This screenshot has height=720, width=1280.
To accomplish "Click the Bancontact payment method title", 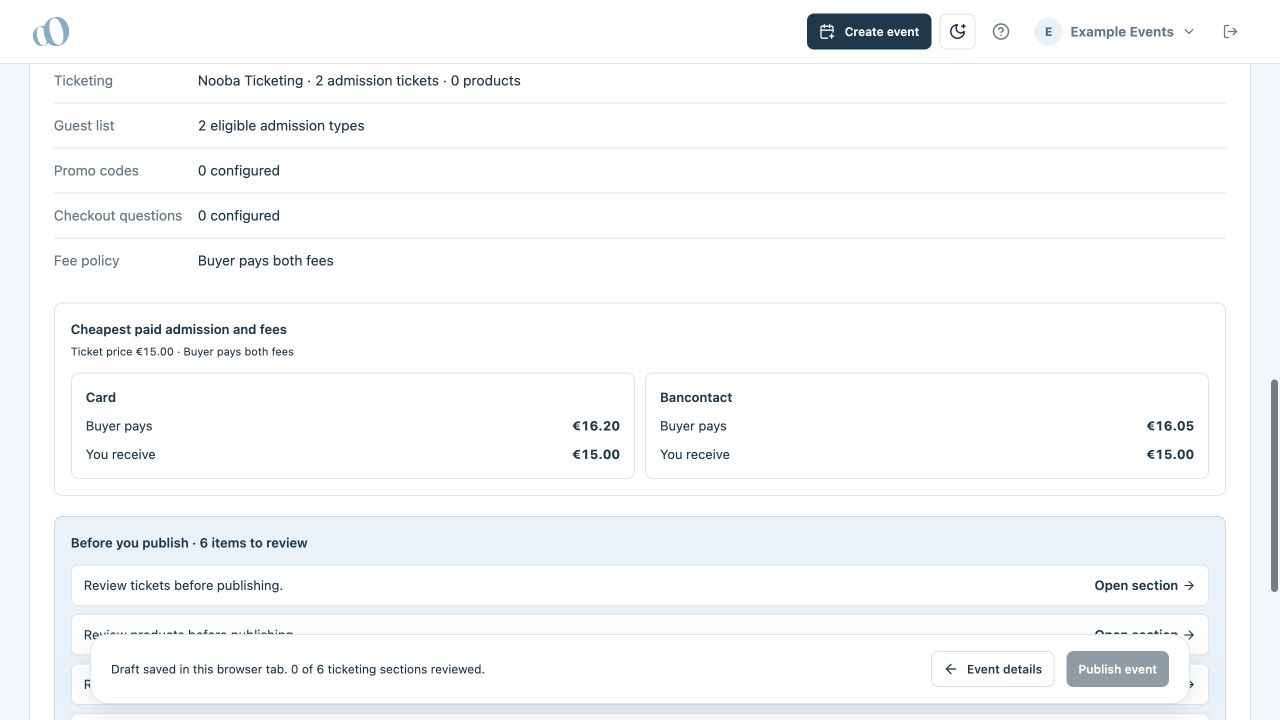I will tap(696, 397).
